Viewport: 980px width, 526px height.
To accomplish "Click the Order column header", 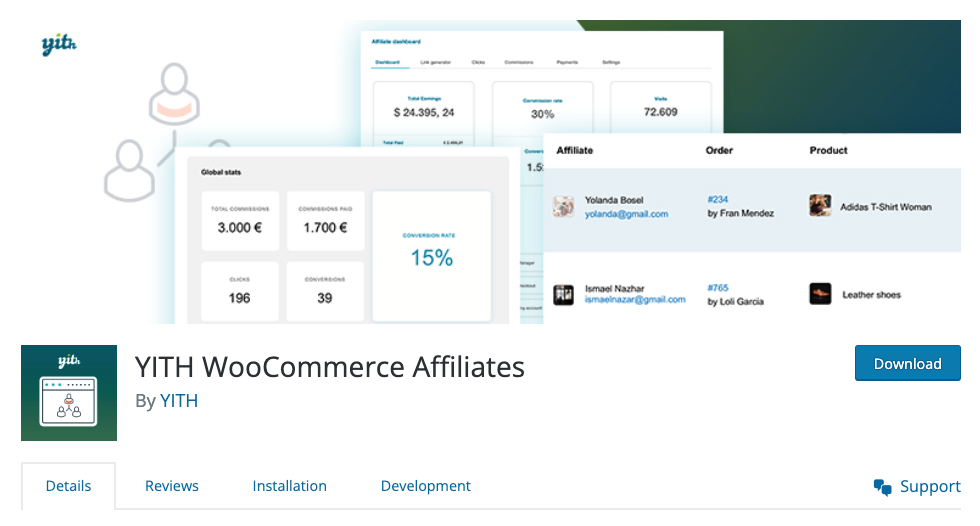I will click(x=719, y=150).
